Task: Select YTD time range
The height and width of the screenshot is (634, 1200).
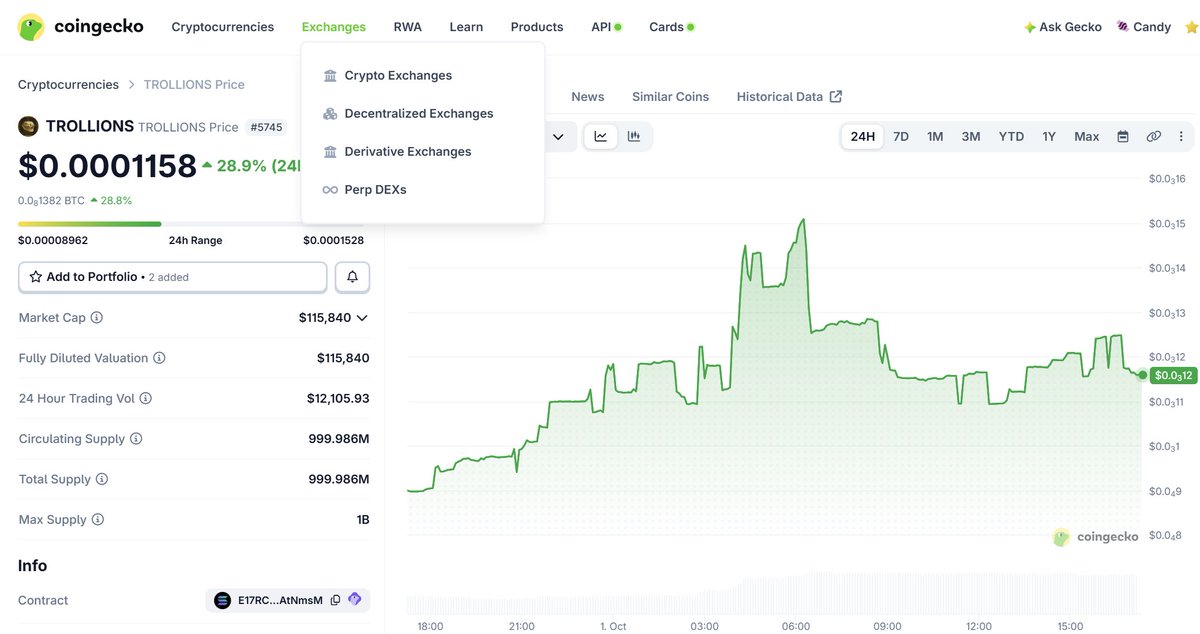Action: [x=1011, y=136]
